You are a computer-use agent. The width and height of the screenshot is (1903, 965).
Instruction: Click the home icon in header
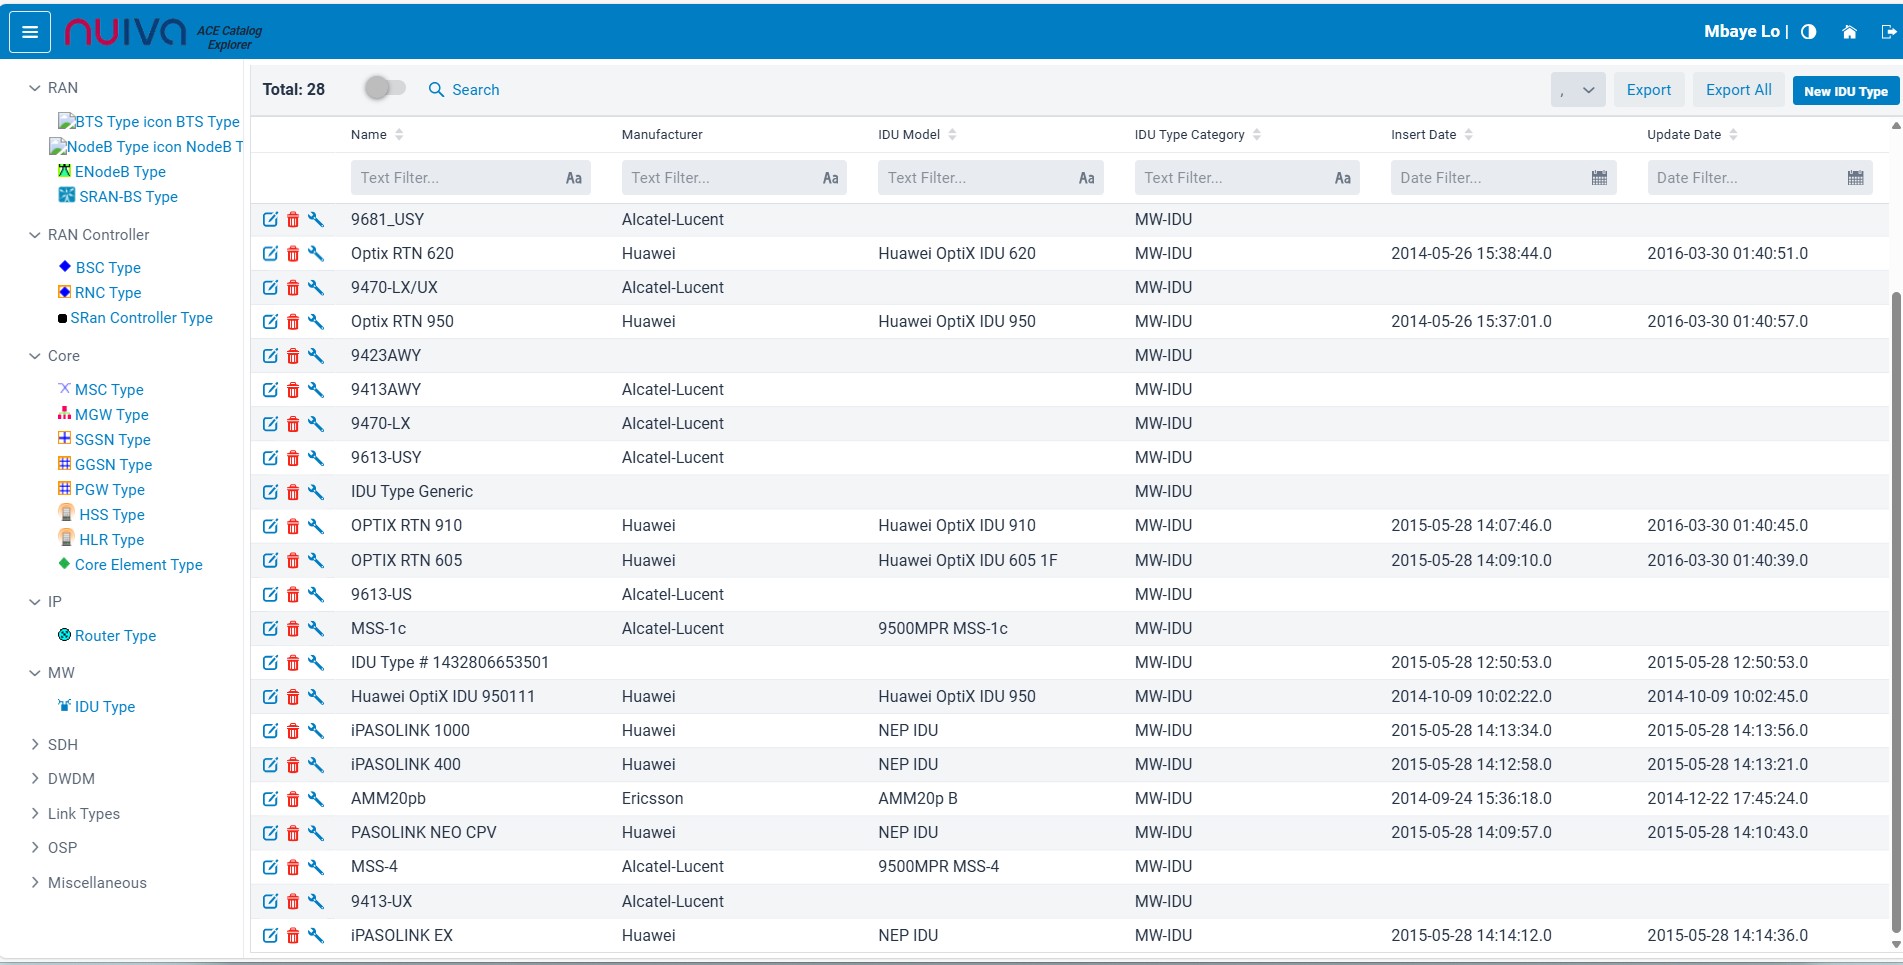coord(1849,32)
